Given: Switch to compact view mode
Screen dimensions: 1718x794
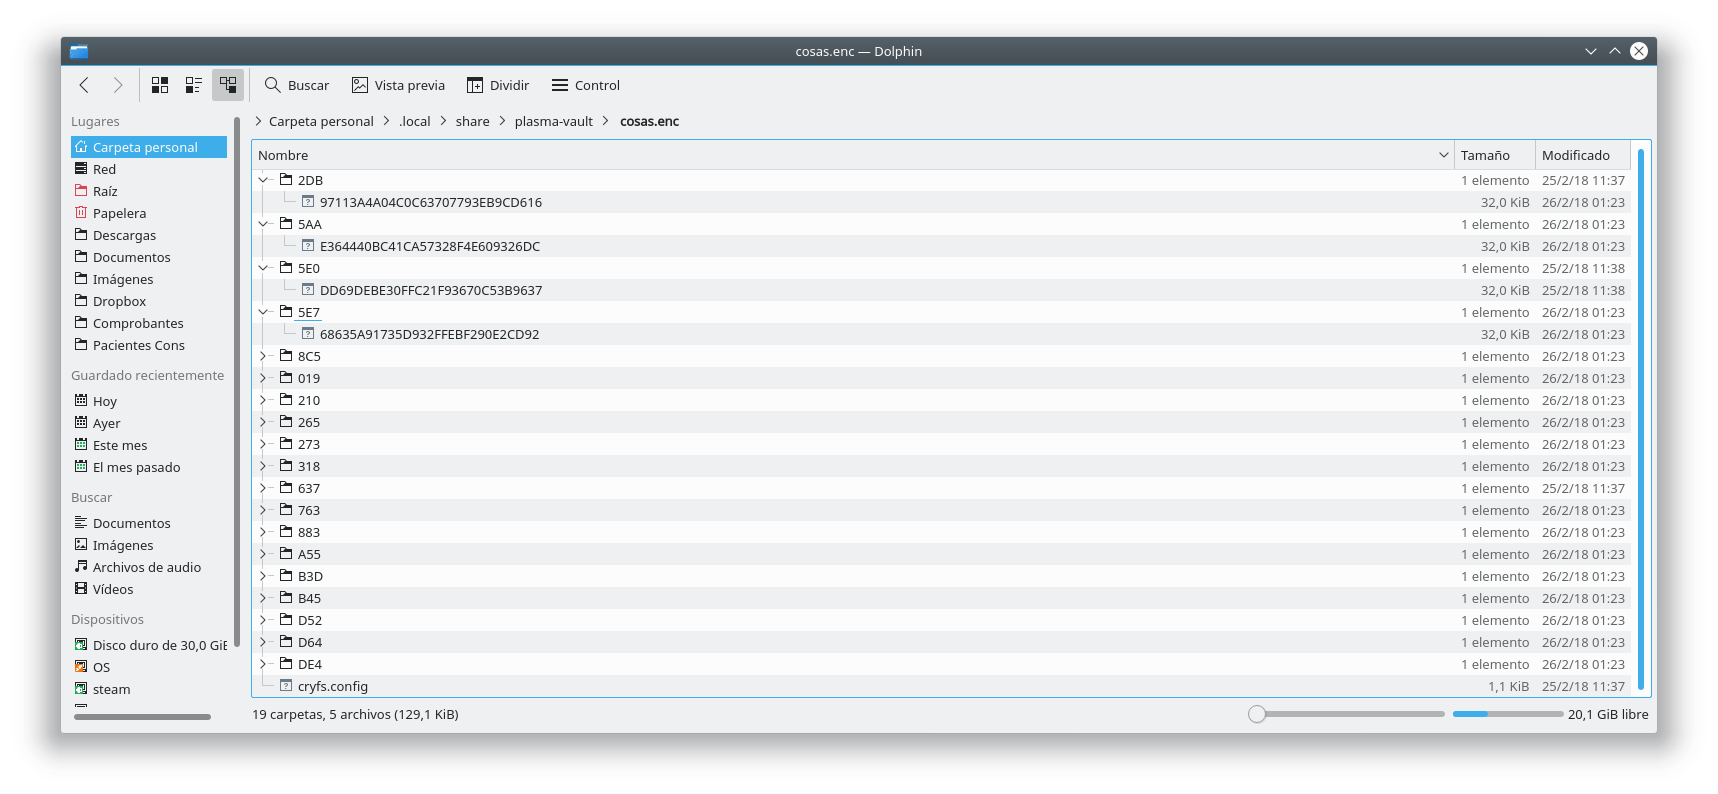Looking at the screenshot, I should pyautogui.click(x=194, y=85).
